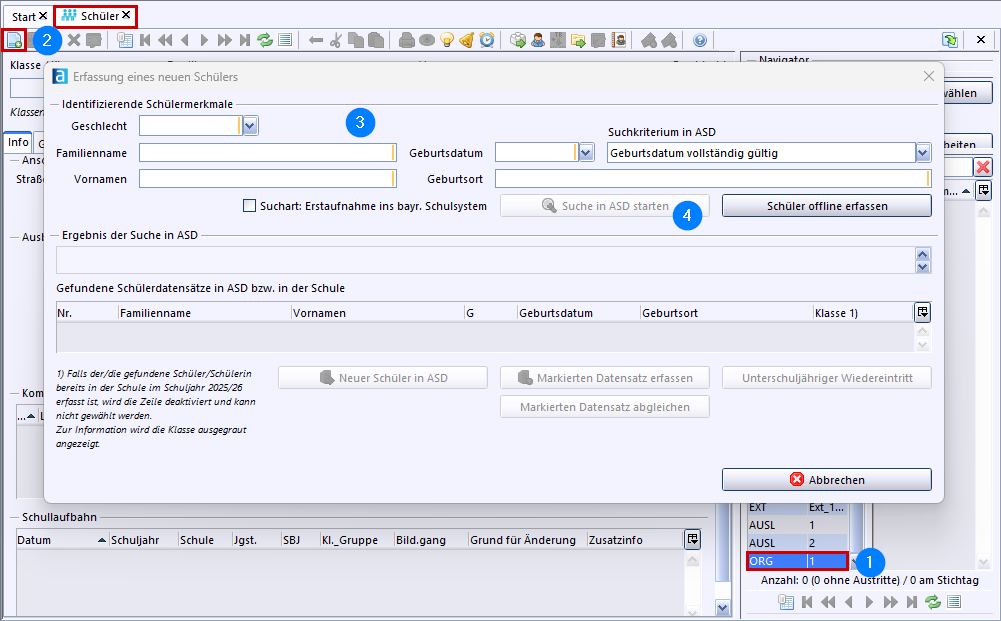Click the Schüler offline erfassen button

pyautogui.click(x=826, y=206)
